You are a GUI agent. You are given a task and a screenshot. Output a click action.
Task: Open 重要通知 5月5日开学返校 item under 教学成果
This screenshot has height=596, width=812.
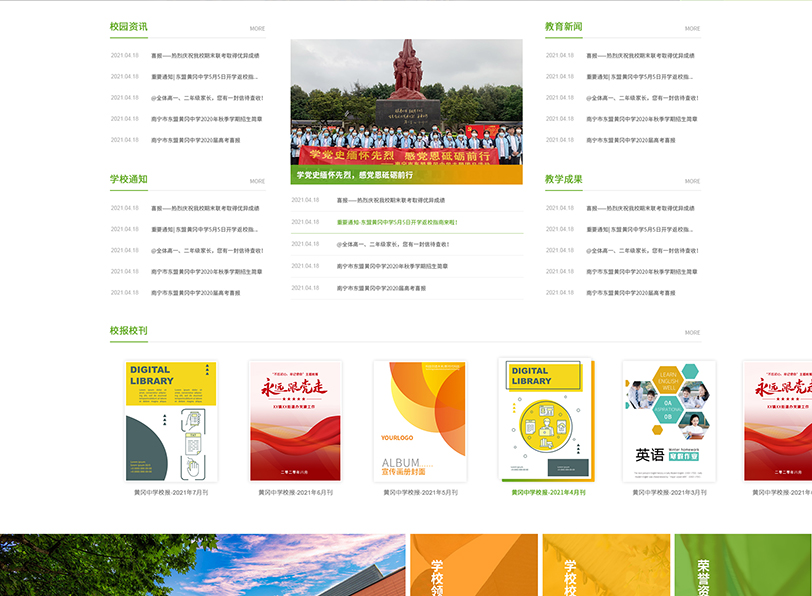(640, 229)
